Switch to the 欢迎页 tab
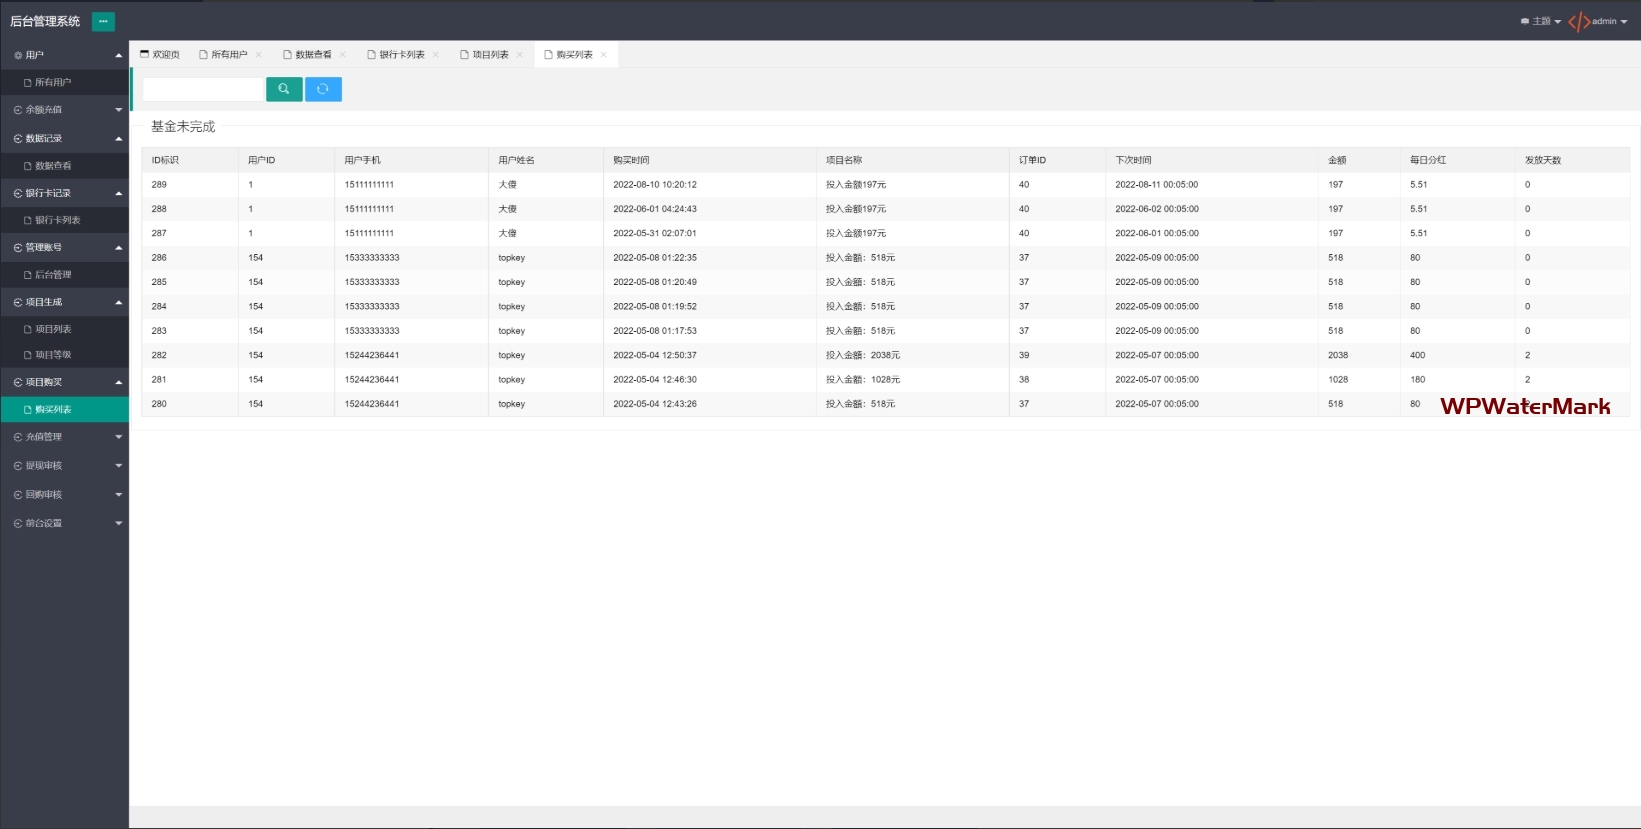The image size is (1641, 829). (x=160, y=55)
